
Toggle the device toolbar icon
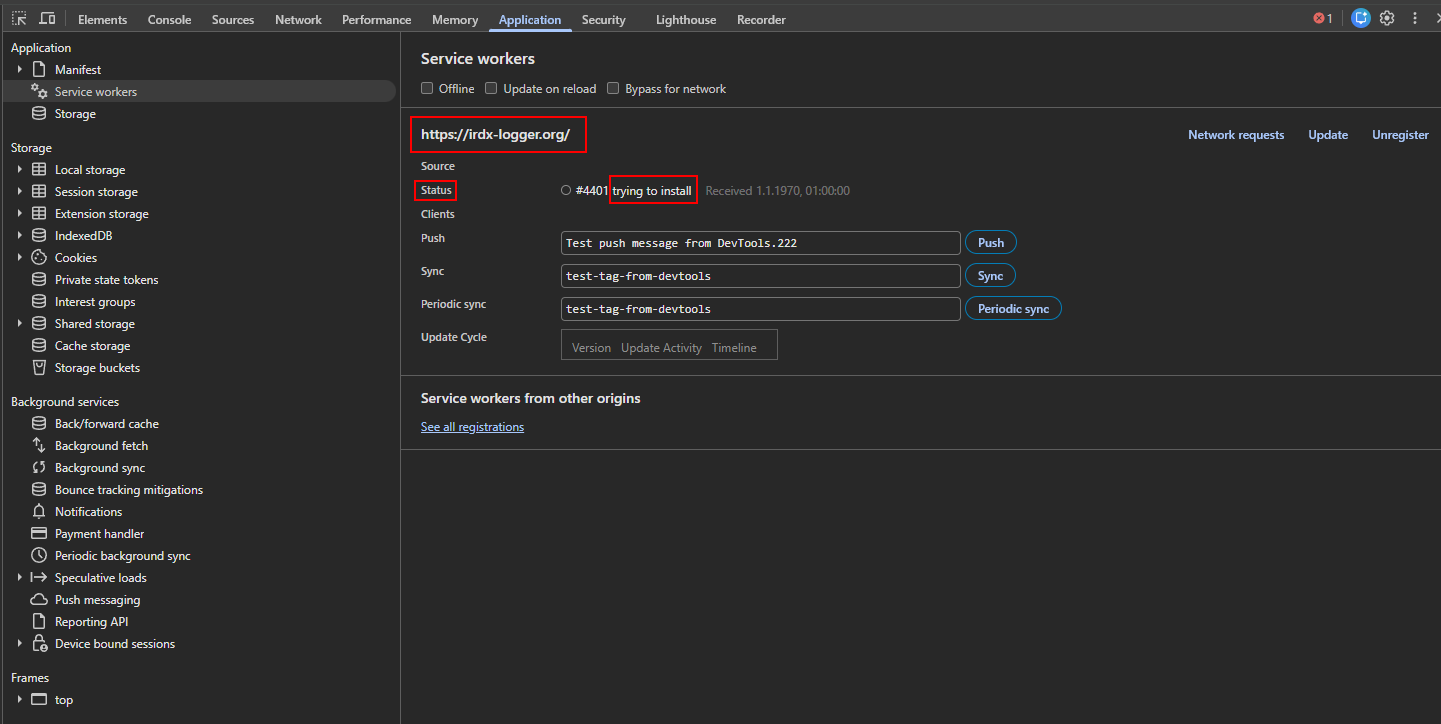(47, 18)
